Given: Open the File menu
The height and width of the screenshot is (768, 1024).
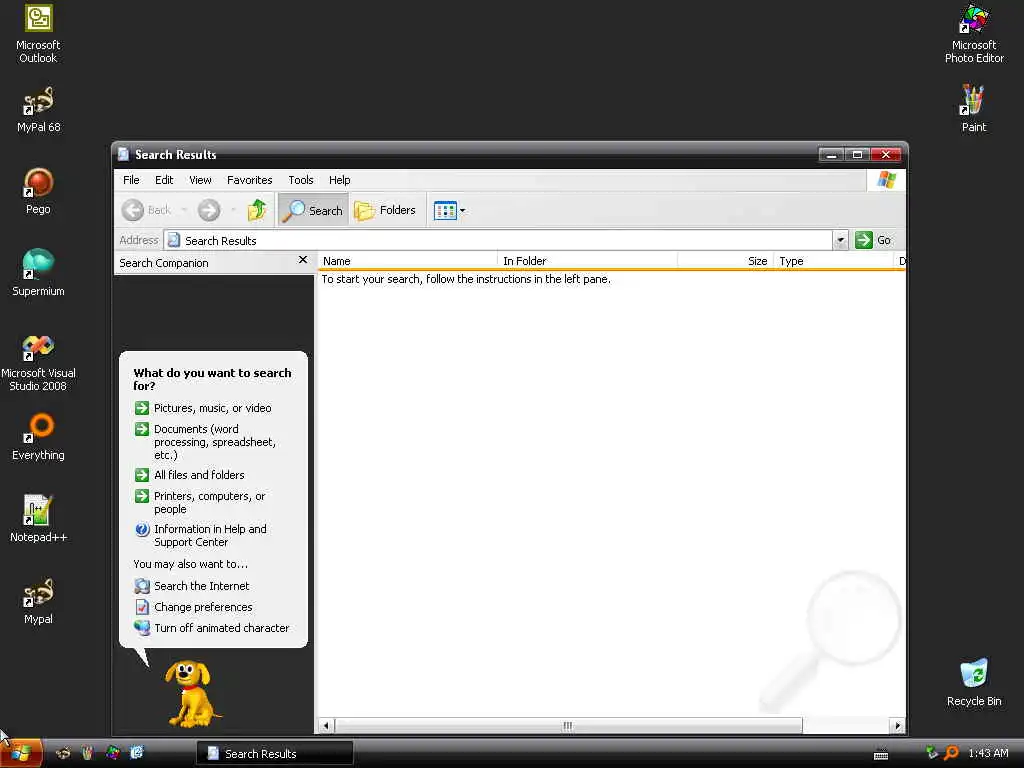Looking at the screenshot, I should pos(131,180).
